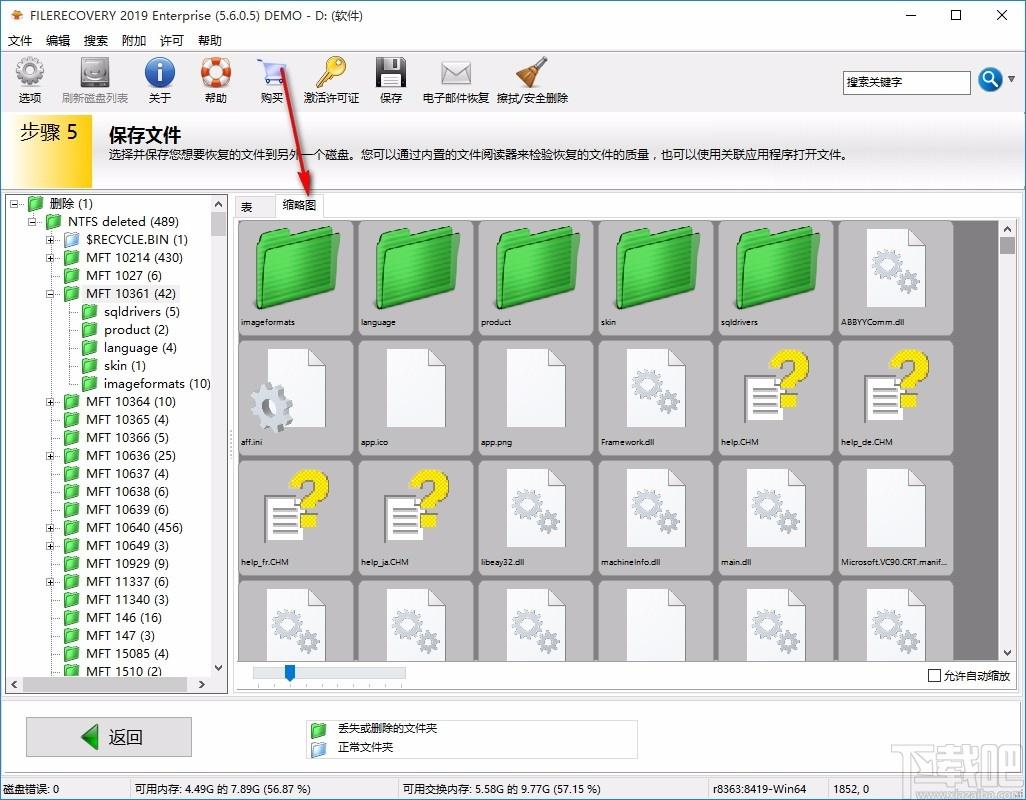Open the 许可 menu
The width and height of the screenshot is (1026, 800).
pos(171,41)
